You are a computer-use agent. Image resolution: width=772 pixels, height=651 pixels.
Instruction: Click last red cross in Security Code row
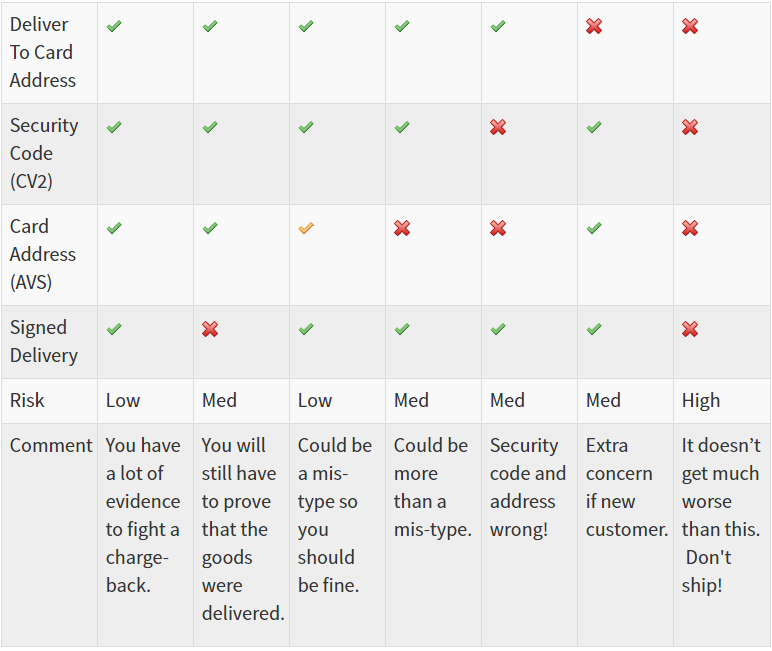[690, 127]
